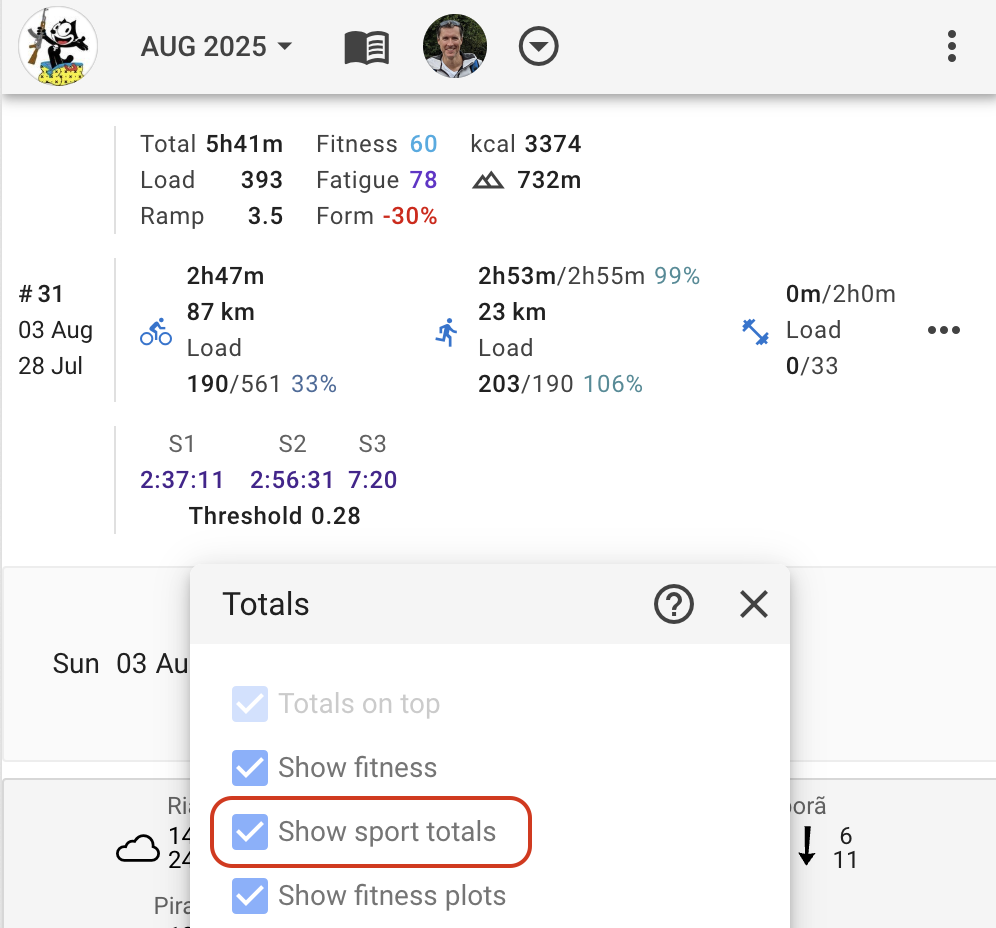Screen dimensions: 996x928
Task: Click the cloud weather icon
Action: click(138, 849)
